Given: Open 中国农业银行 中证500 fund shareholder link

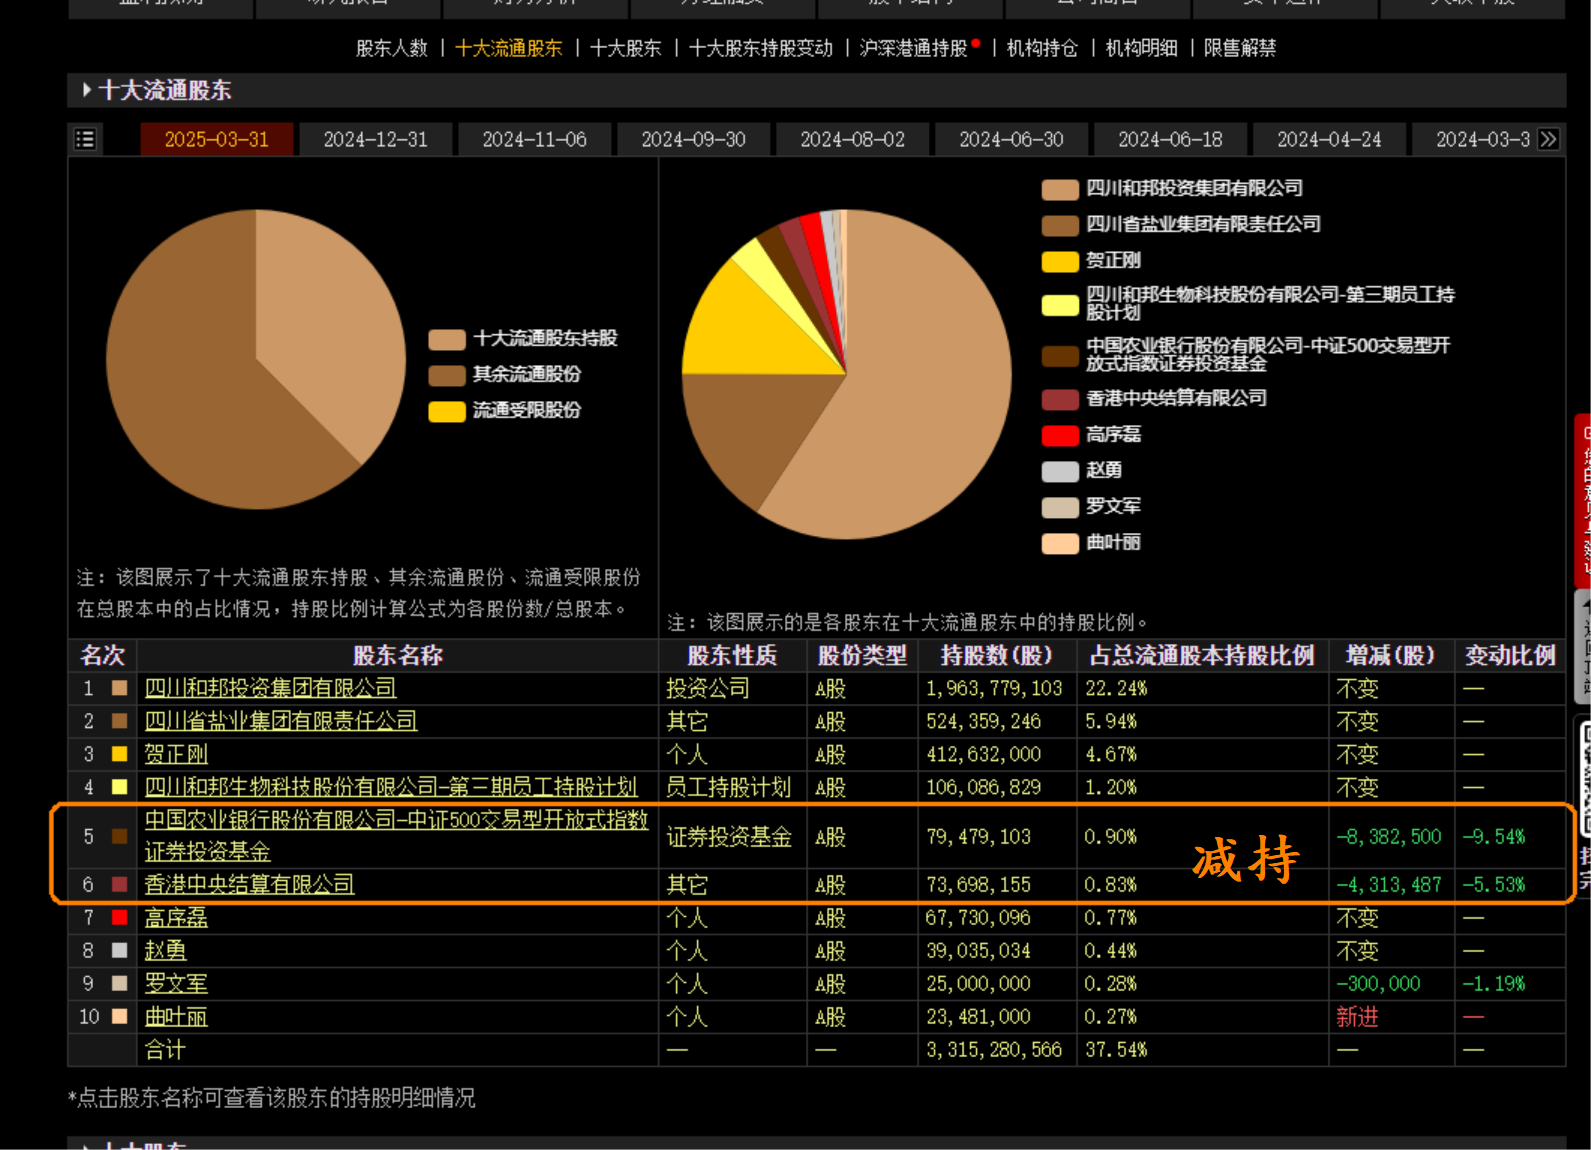Looking at the screenshot, I should click(x=396, y=836).
